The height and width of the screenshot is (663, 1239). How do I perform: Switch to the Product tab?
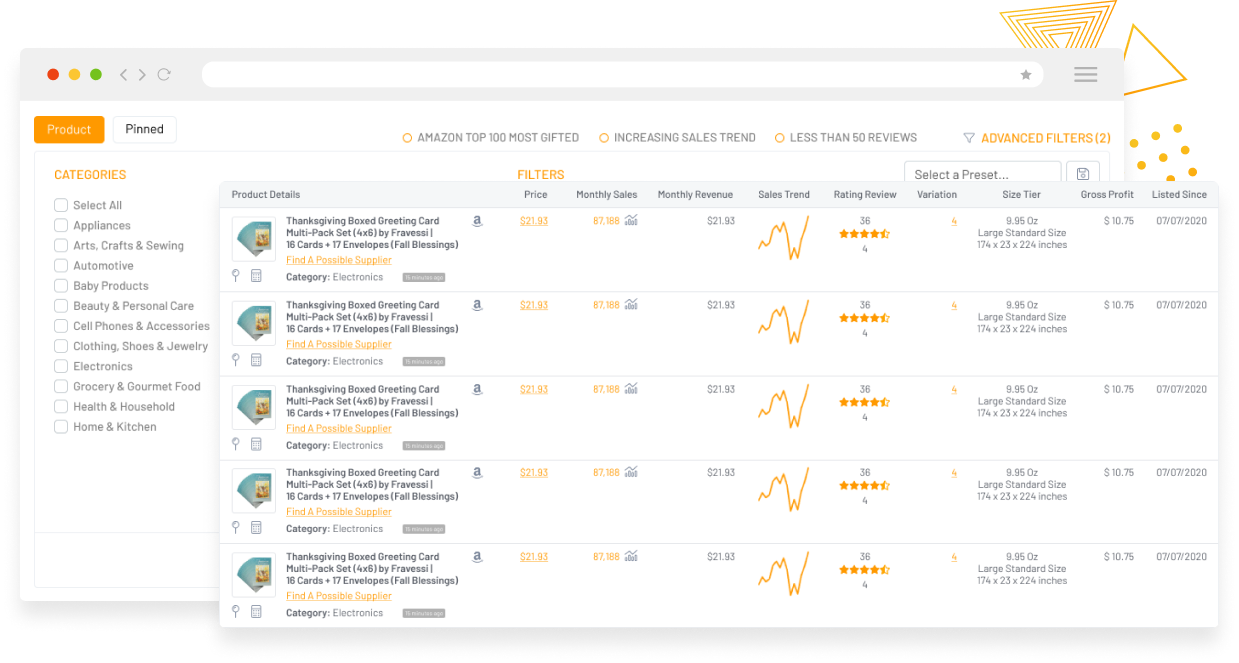pyautogui.click(x=69, y=129)
